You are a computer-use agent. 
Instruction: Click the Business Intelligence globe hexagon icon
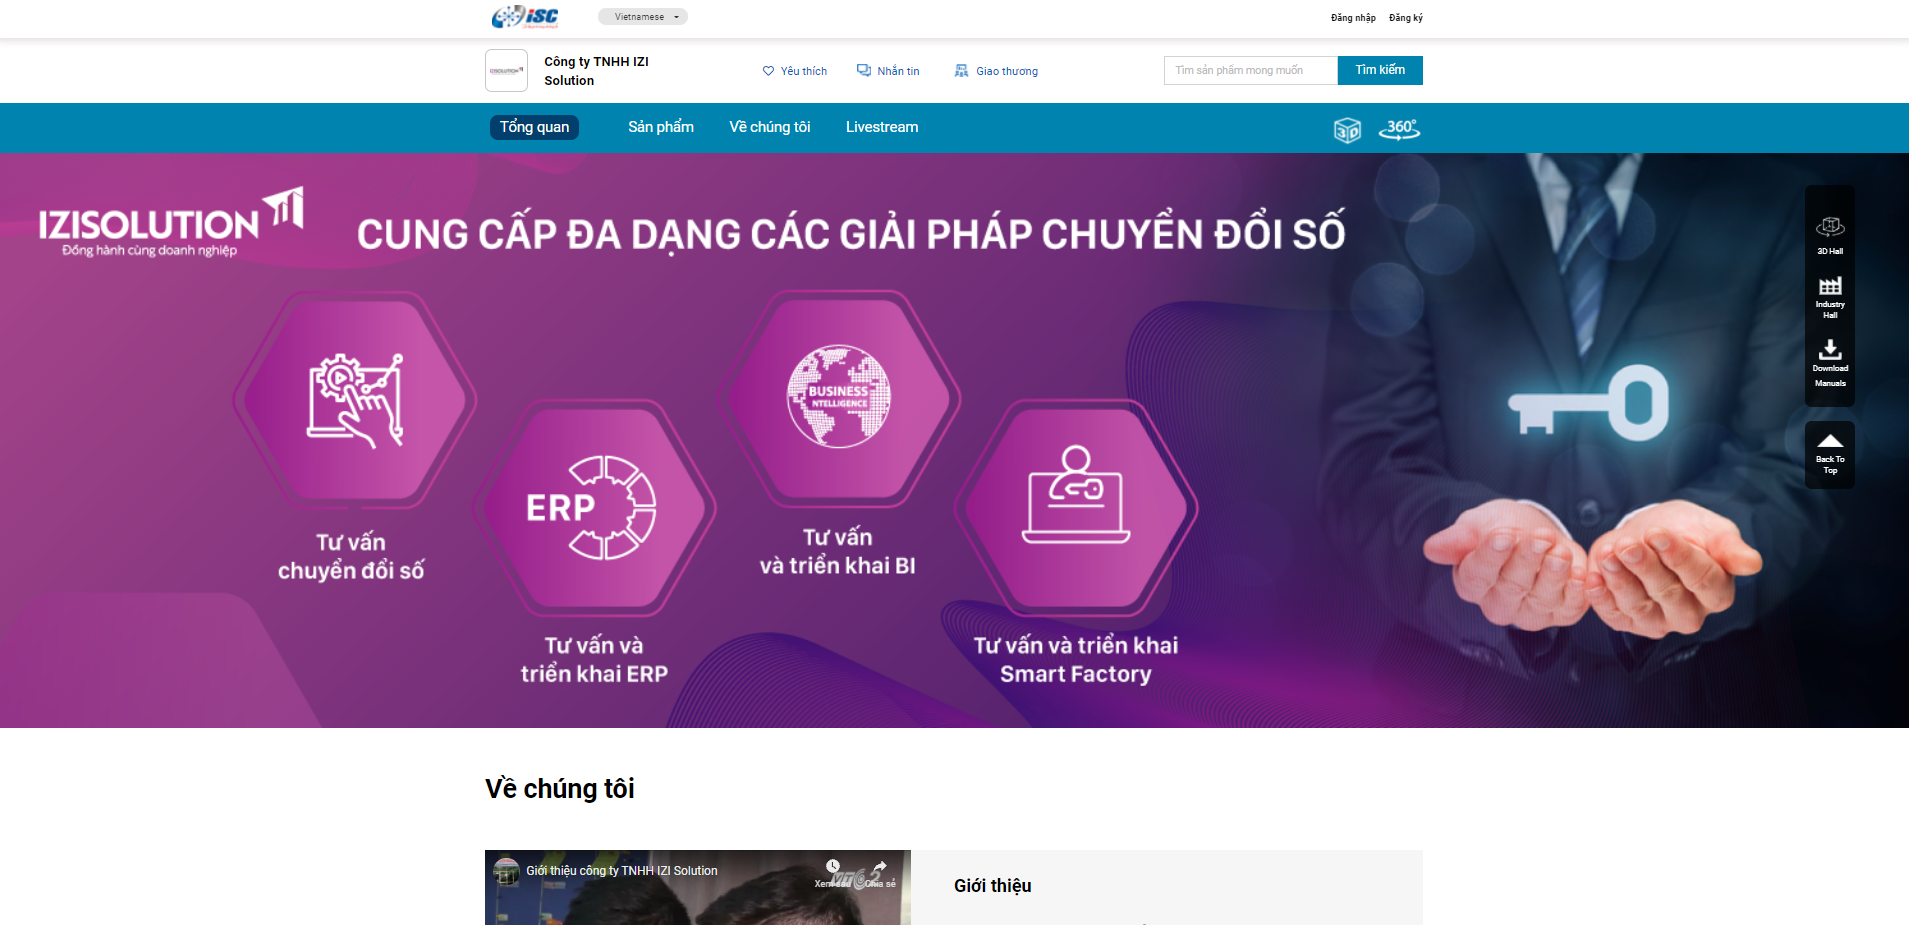tap(838, 398)
